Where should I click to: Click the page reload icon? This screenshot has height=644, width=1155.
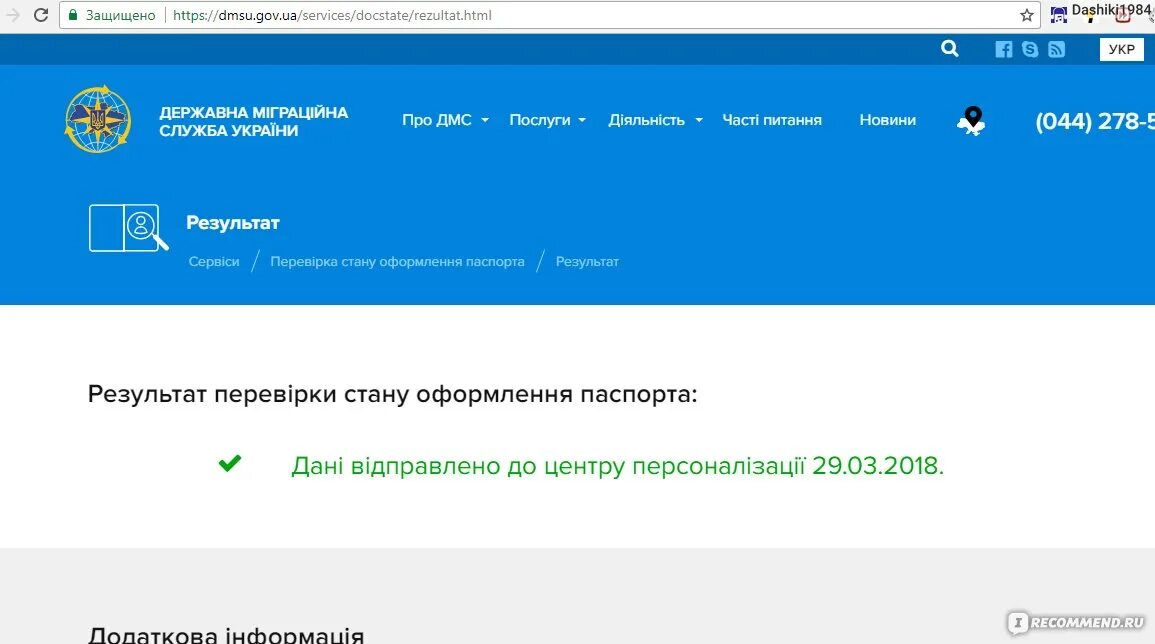coord(40,15)
